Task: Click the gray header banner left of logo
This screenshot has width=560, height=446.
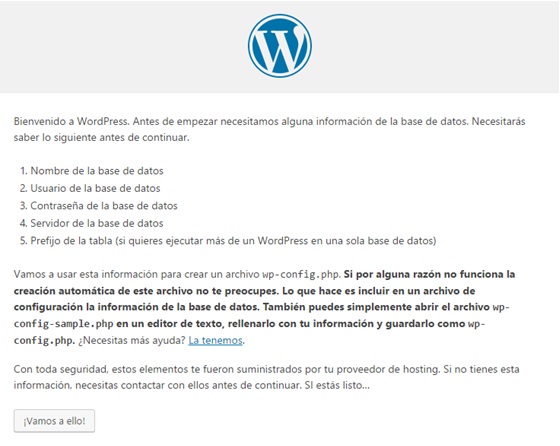Action: click(x=121, y=46)
